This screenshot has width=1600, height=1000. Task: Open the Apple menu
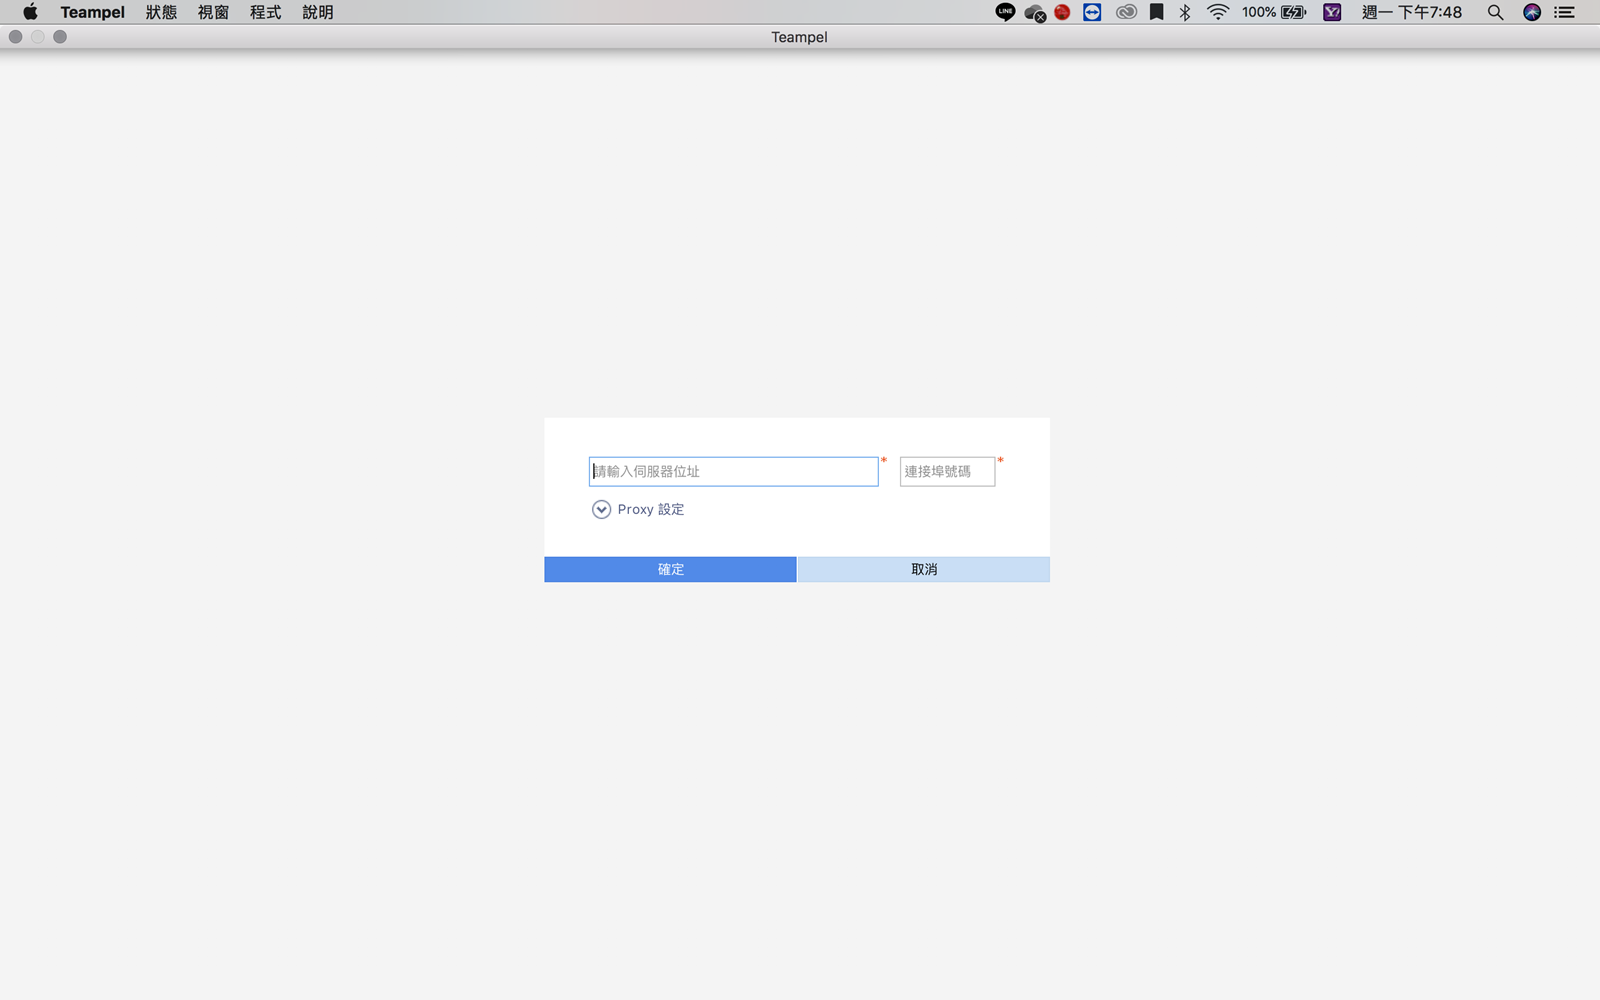point(30,12)
